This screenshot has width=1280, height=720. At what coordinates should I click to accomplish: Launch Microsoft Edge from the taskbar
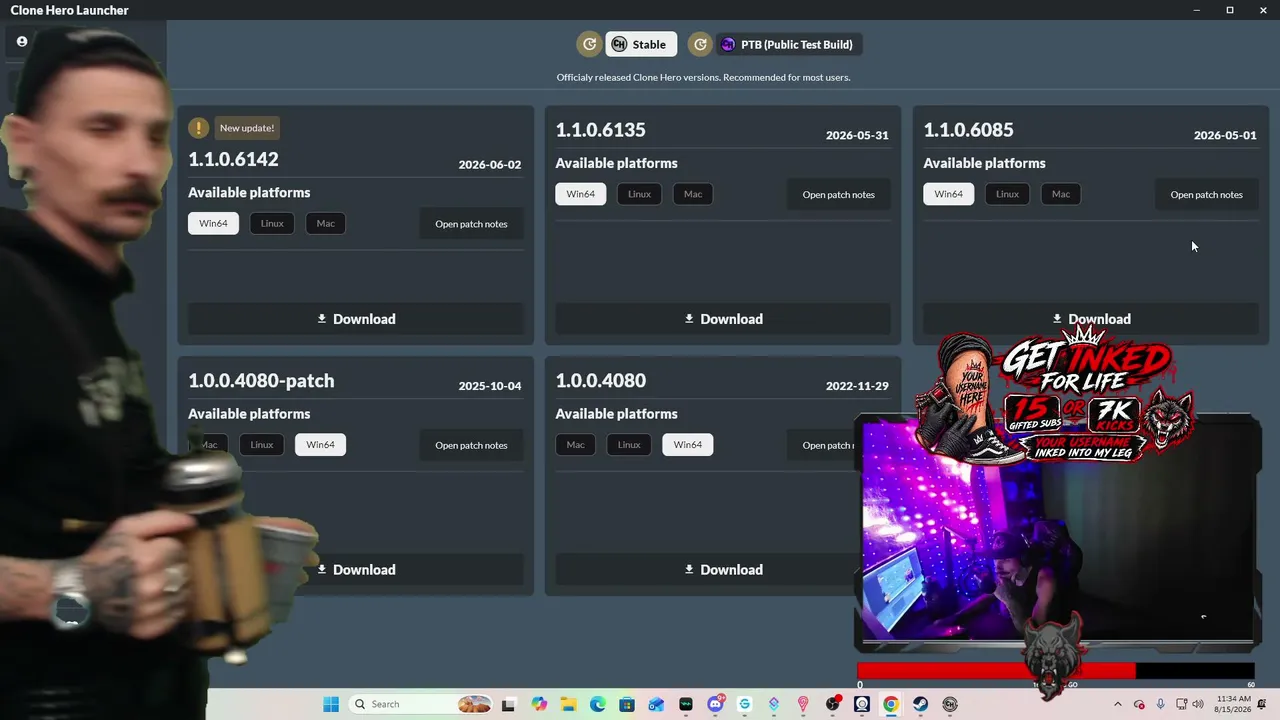598,704
